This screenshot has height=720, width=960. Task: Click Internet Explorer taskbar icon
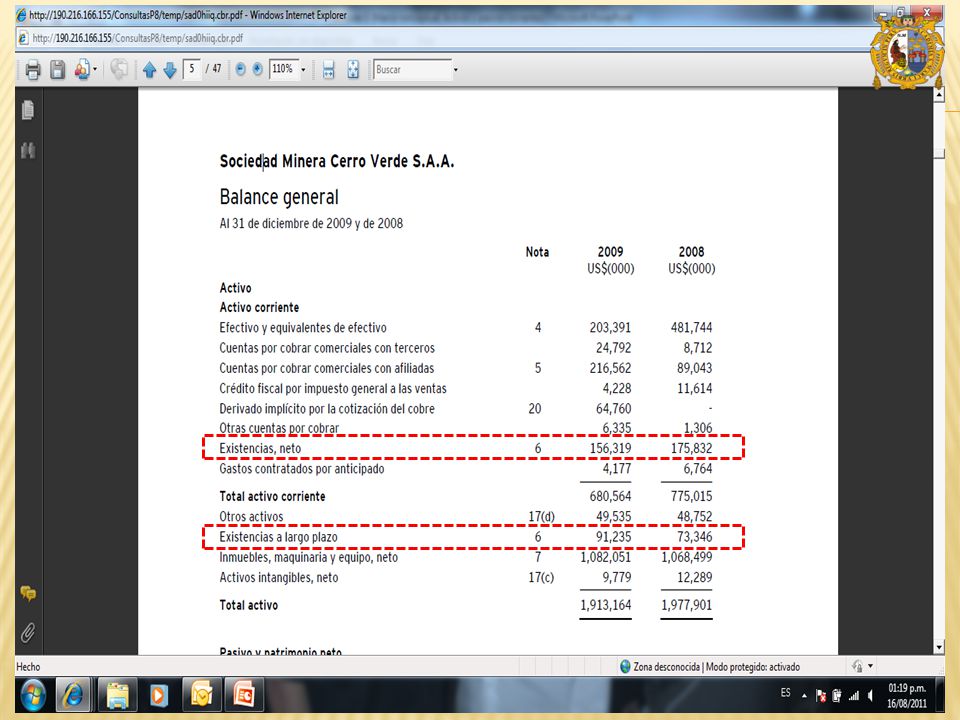click(x=73, y=695)
